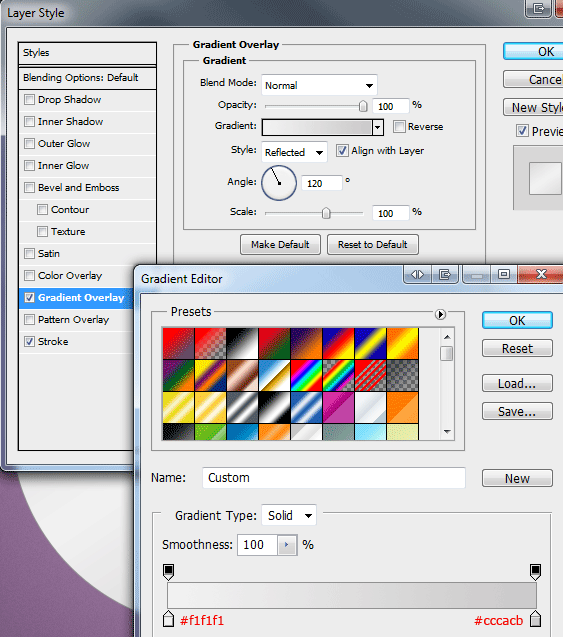Enable the Texture checkbox

click(x=42, y=232)
